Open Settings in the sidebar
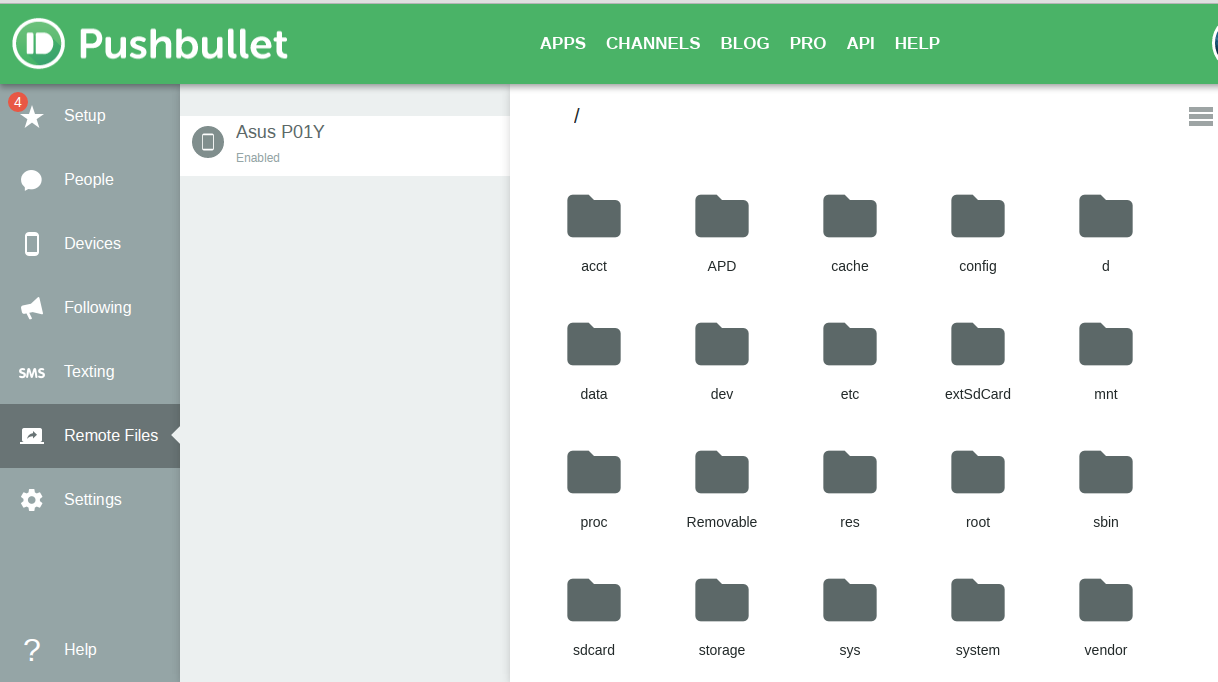 click(90, 500)
